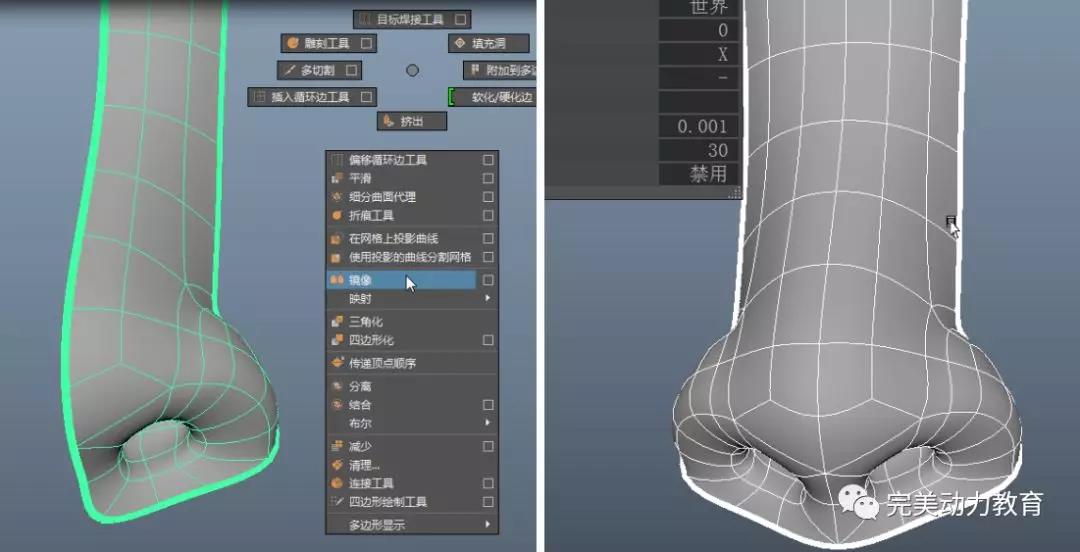
Task: Select 分离 separate menu entry
Action: [360, 386]
